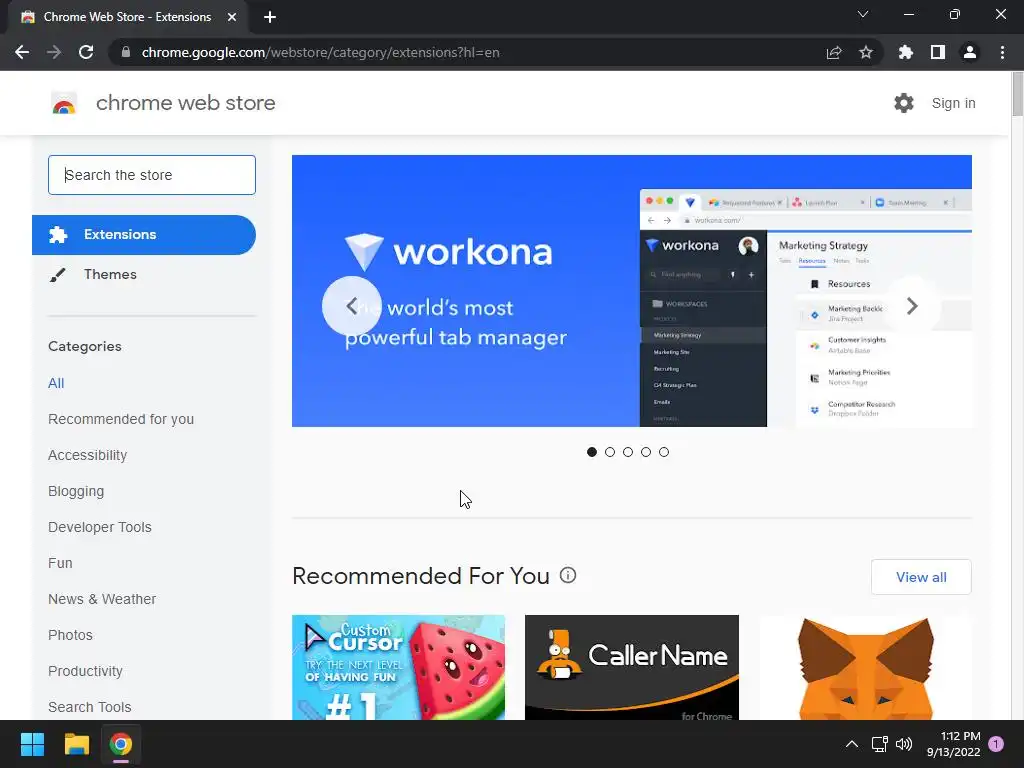Focus the Search the store field
Viewport: 1024px width, 768px height.
152,175
